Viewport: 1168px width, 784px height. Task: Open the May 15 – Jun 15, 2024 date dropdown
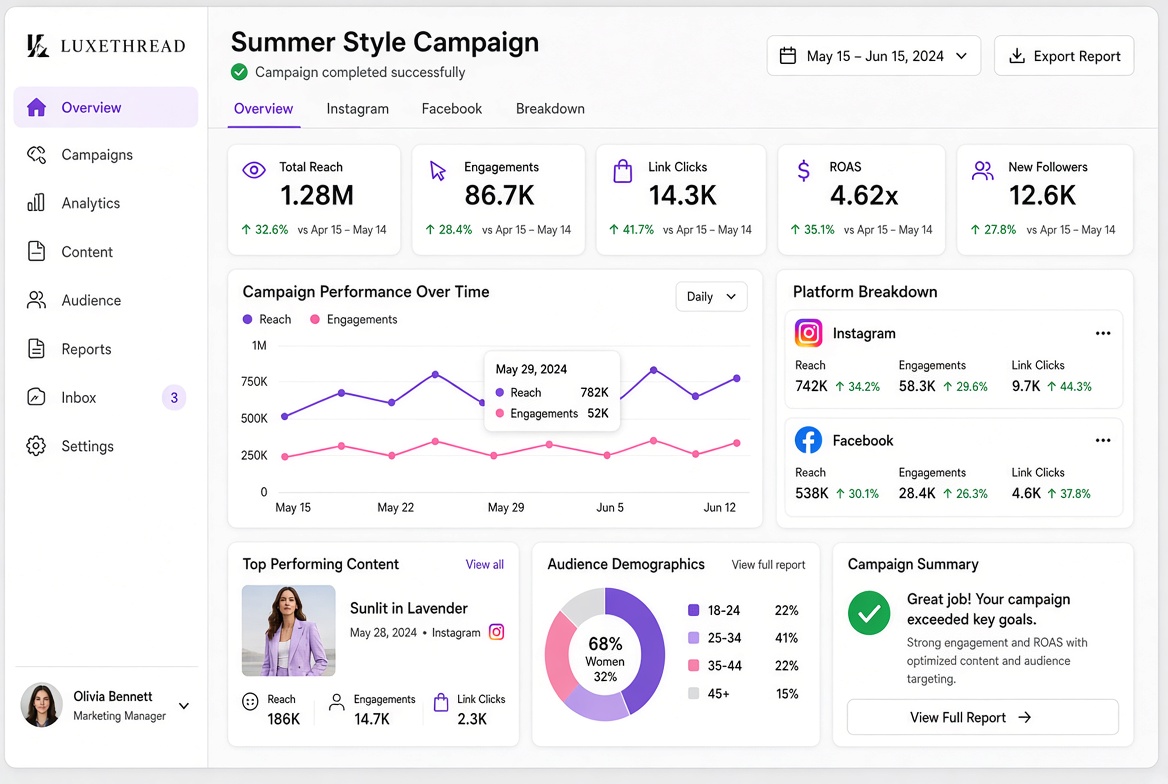(x=873, y=56)
